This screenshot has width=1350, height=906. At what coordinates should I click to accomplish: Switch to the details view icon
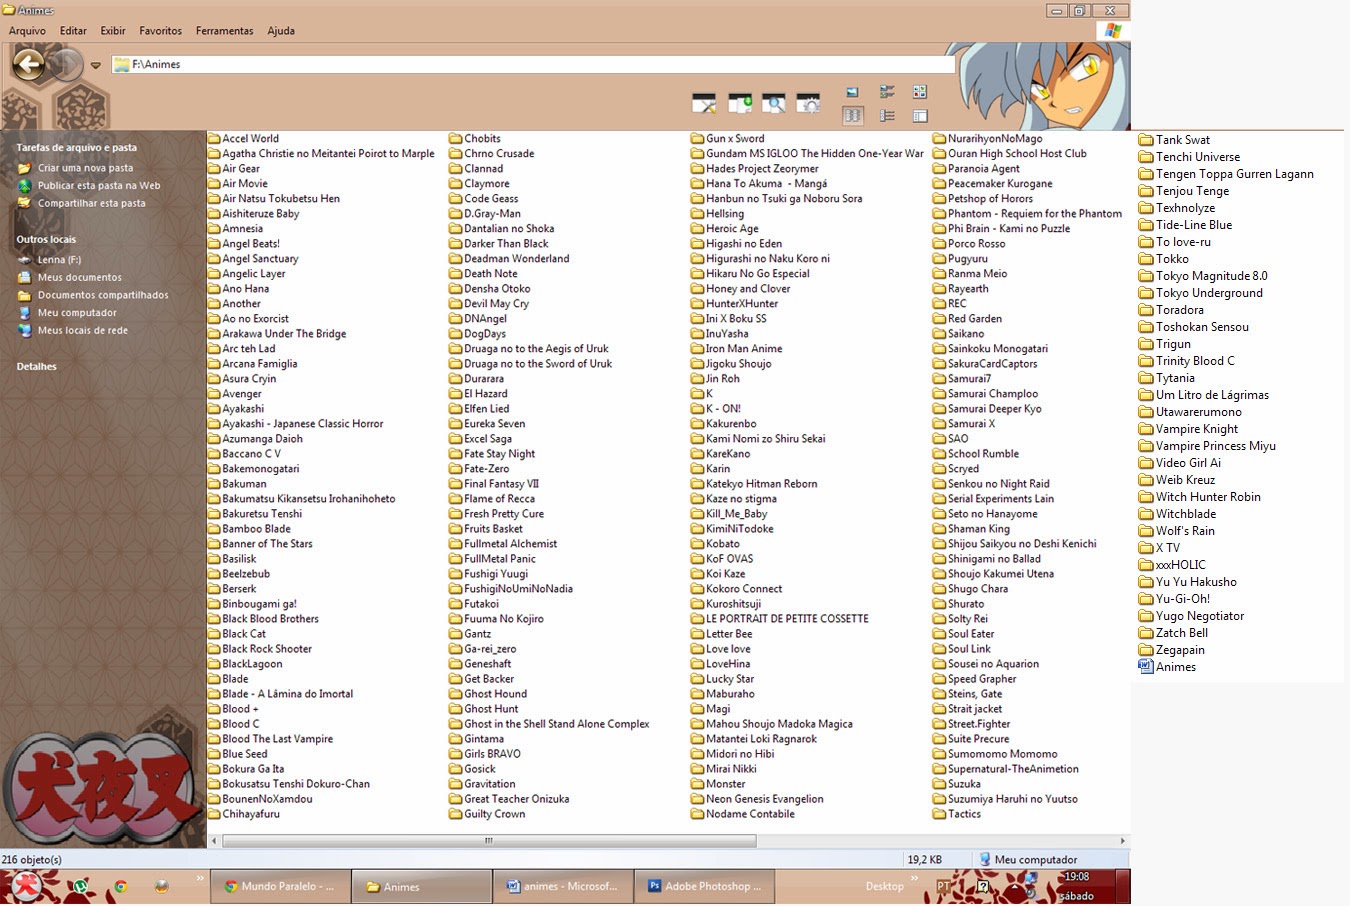pos(886,116)
